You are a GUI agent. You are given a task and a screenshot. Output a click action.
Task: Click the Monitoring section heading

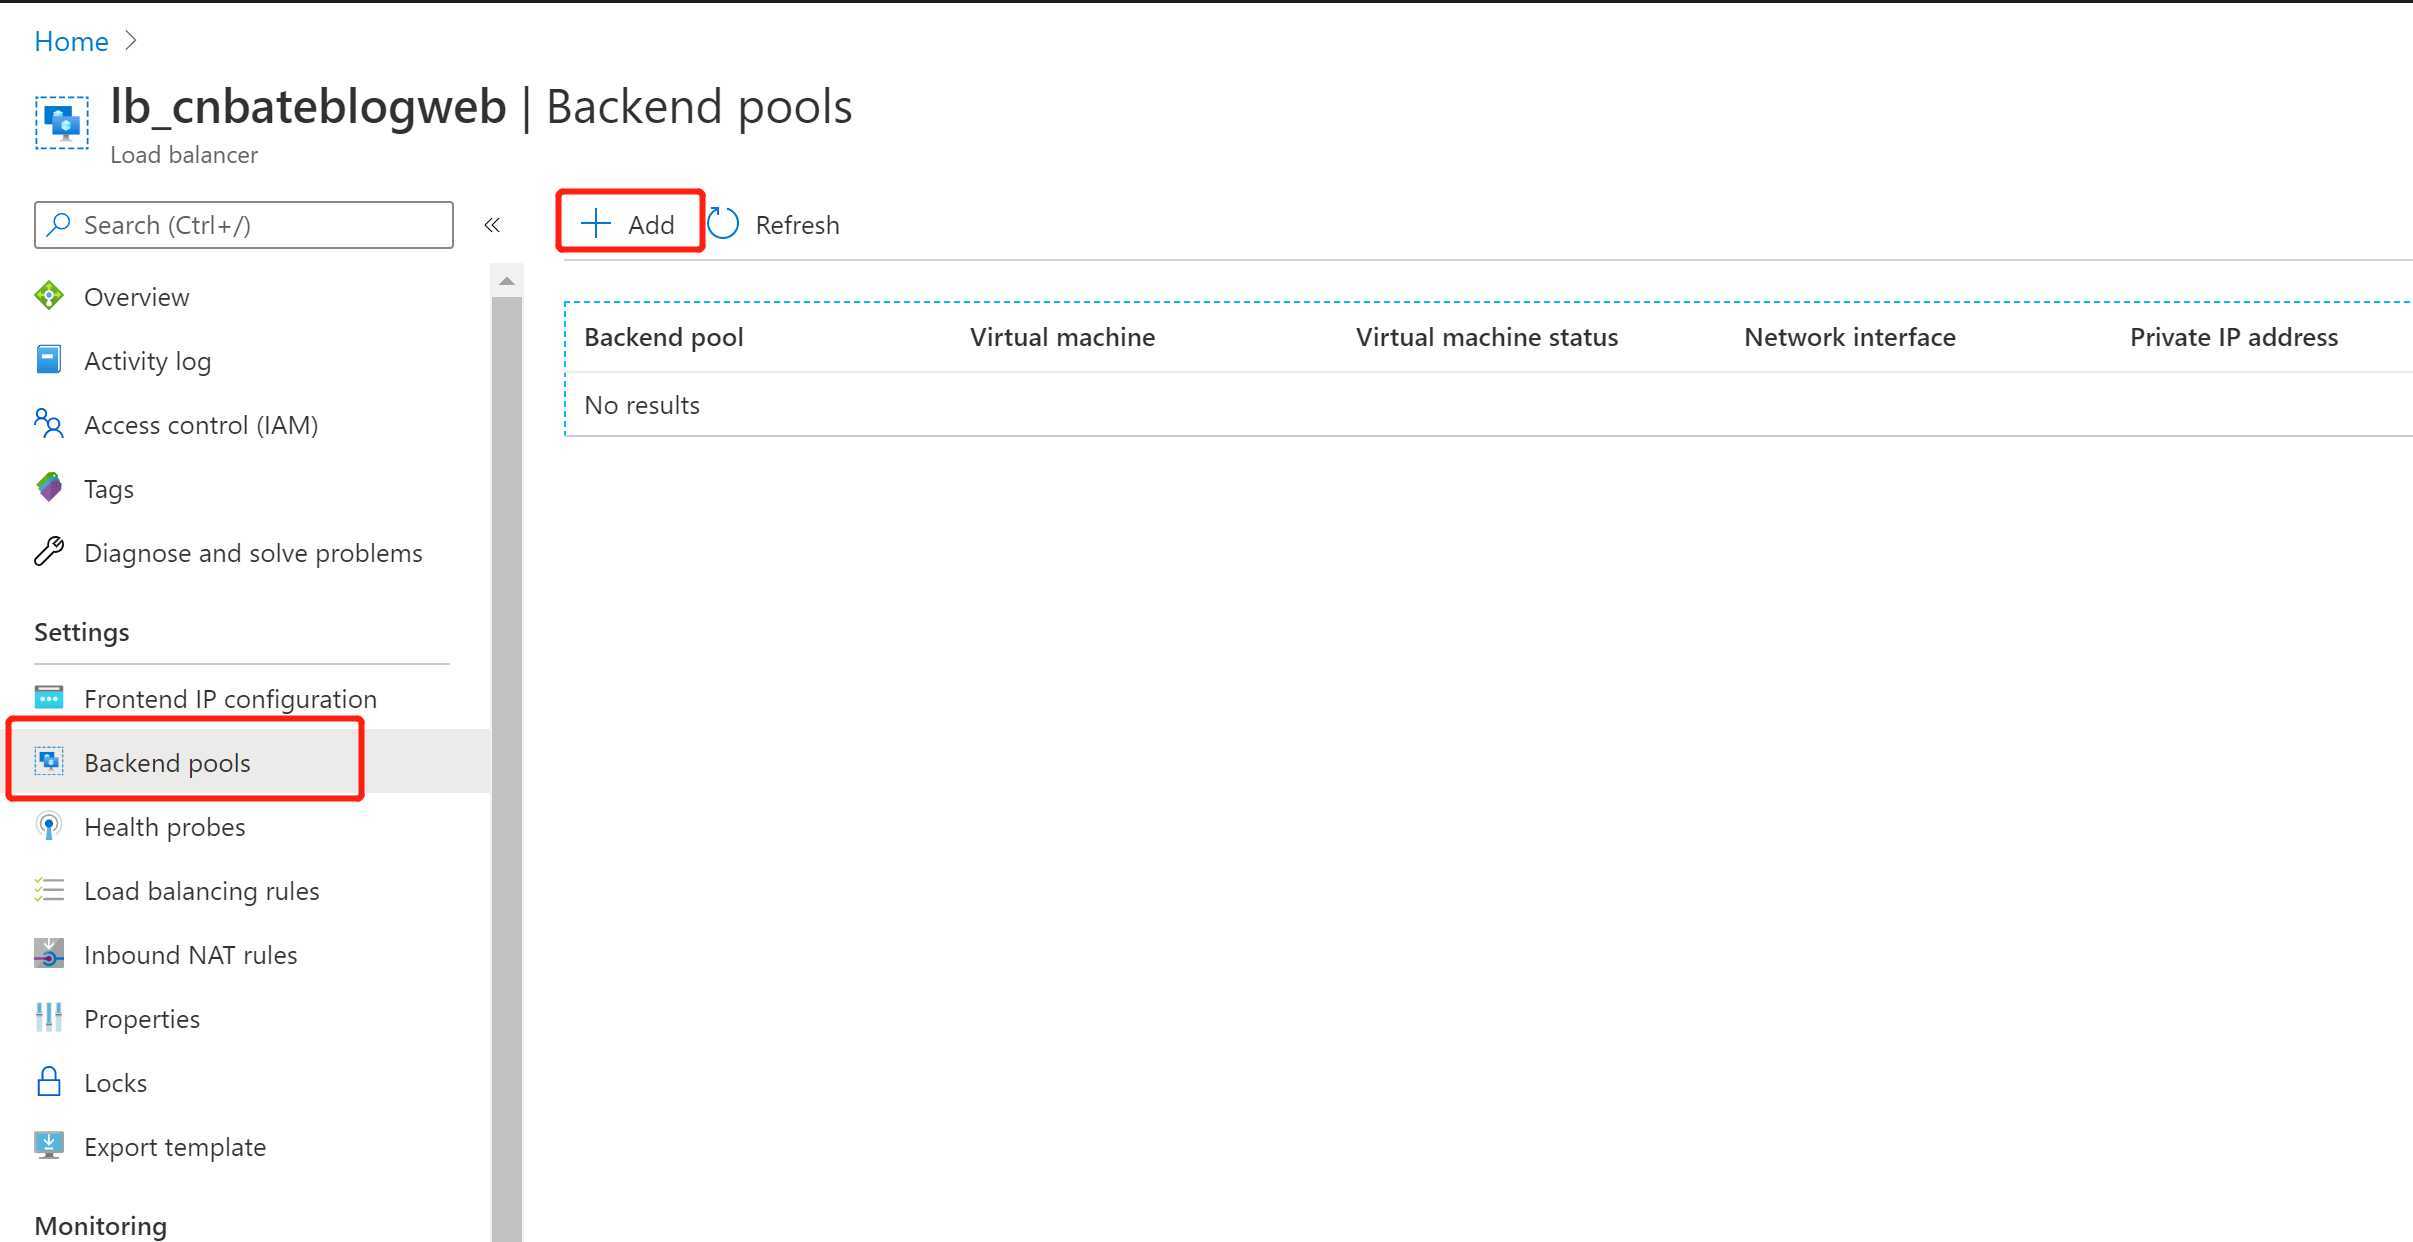(101, 1226)
